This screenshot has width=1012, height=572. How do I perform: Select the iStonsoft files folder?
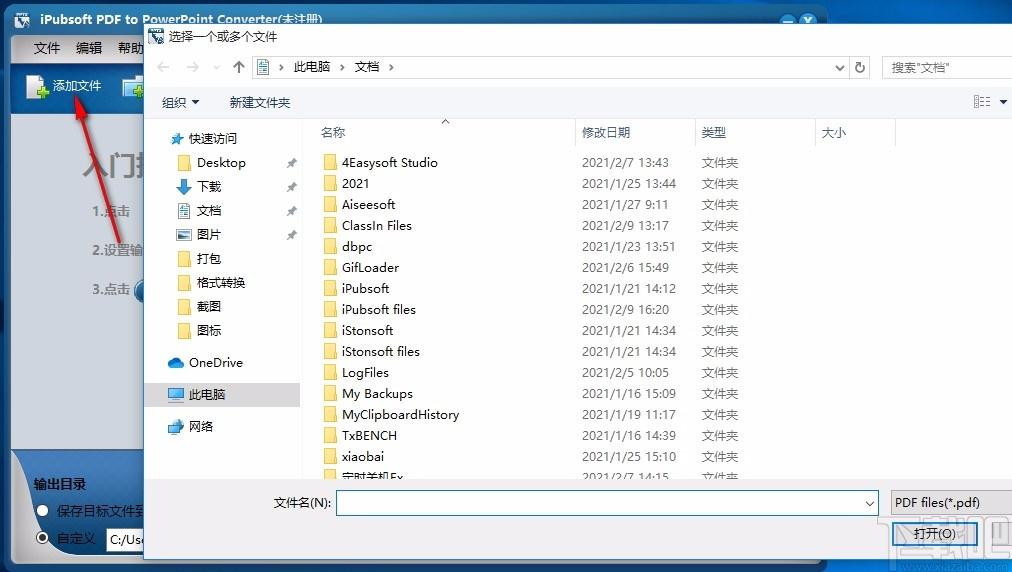pyautogui.click(x=381, y=351)
